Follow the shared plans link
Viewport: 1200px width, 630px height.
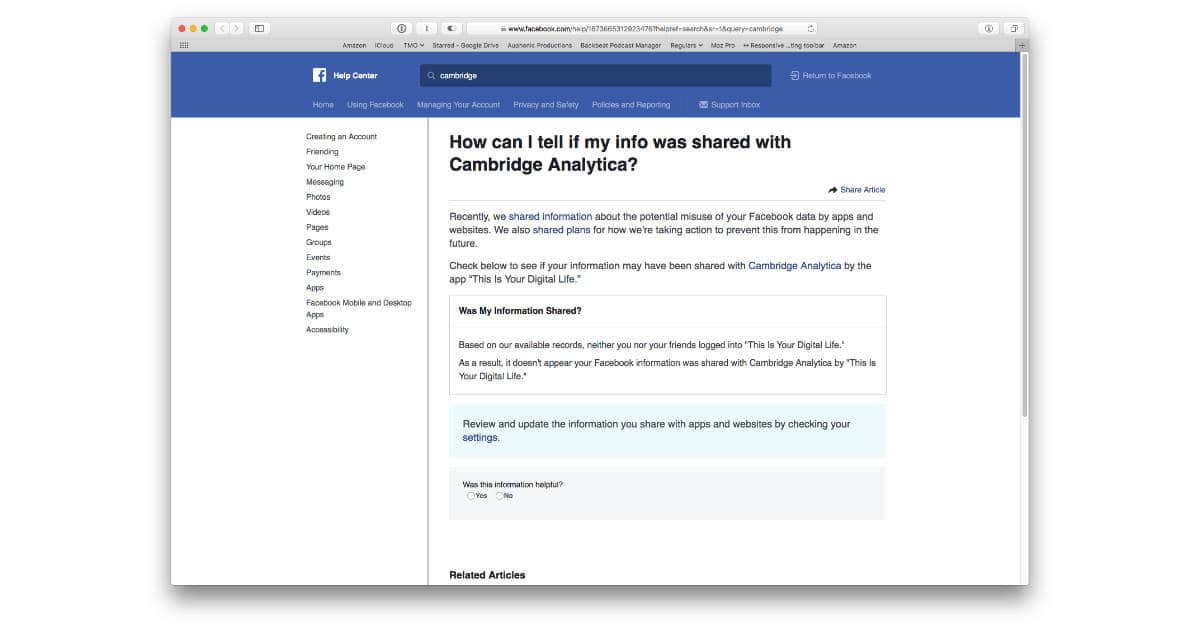[x=561, y=230]
